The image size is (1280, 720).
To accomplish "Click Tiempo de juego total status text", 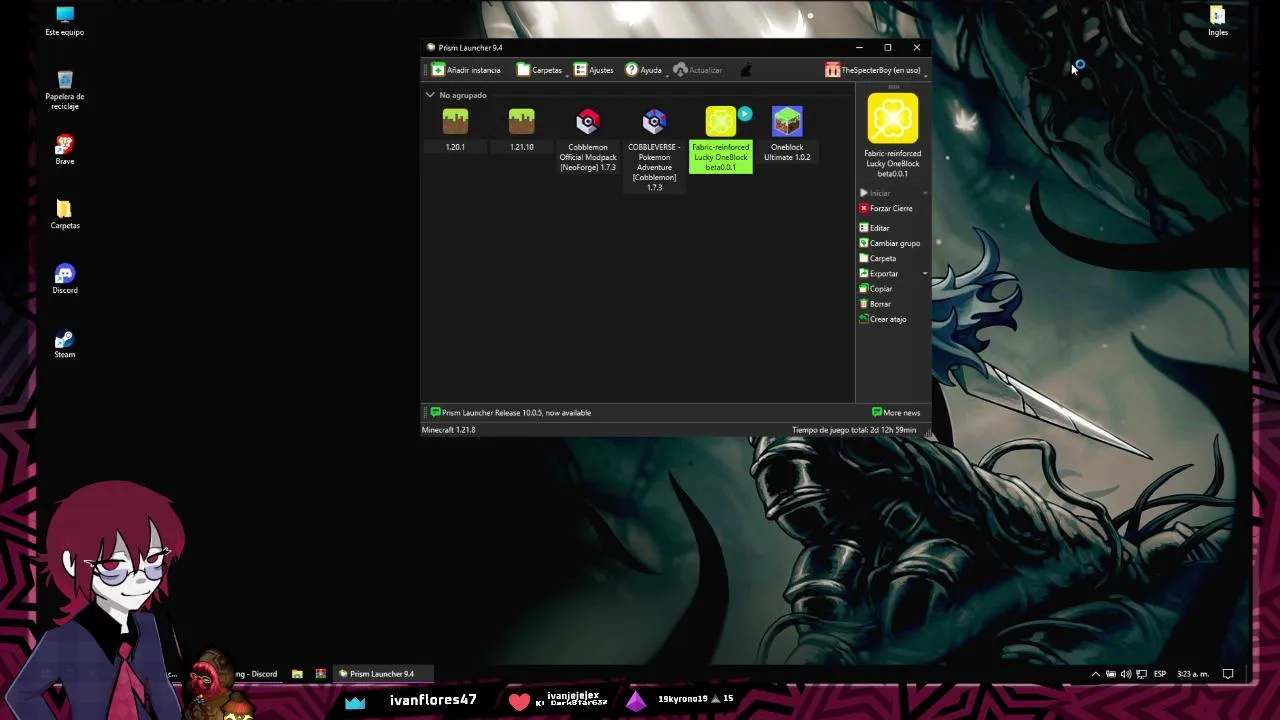I will [854, 430].
